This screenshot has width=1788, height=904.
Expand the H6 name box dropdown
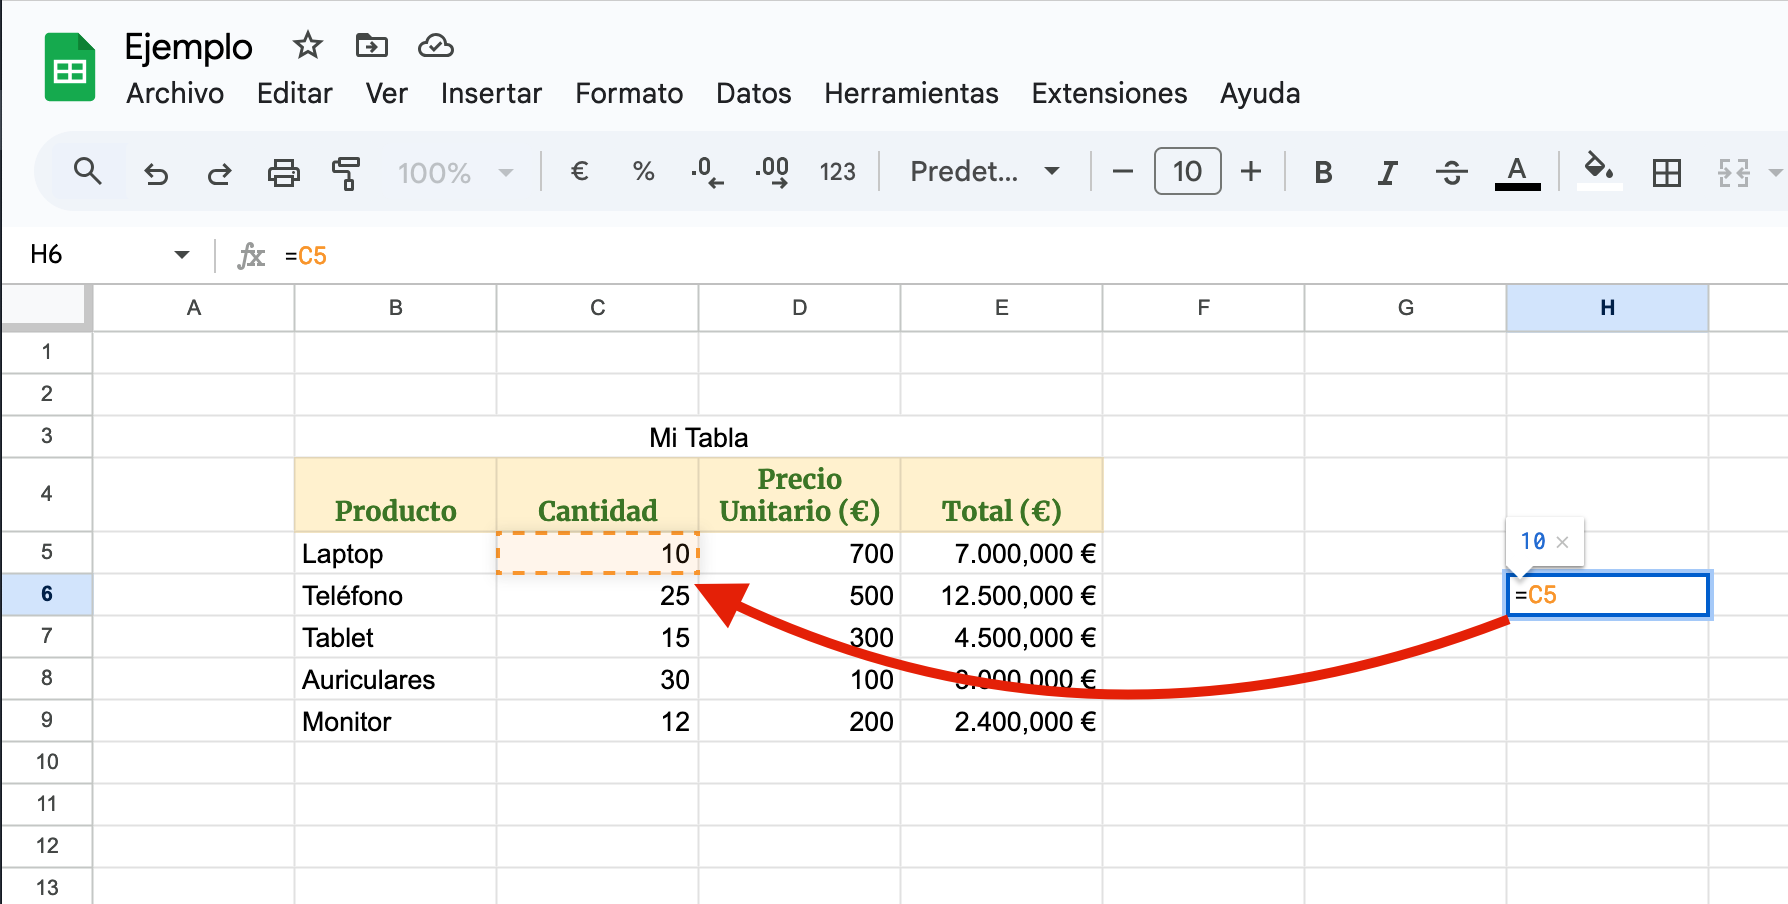click(x=181, y=255)
